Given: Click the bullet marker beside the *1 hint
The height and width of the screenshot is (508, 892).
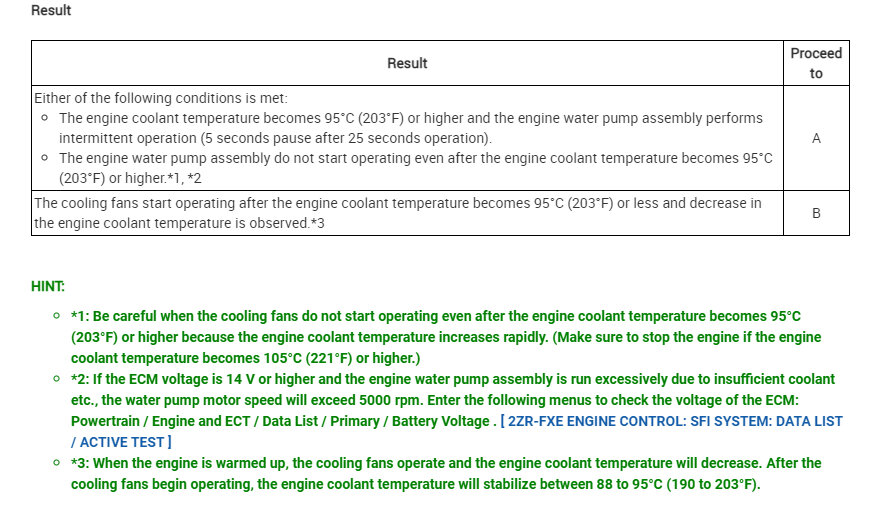Looking at the screenshot, I should [56, 317].
